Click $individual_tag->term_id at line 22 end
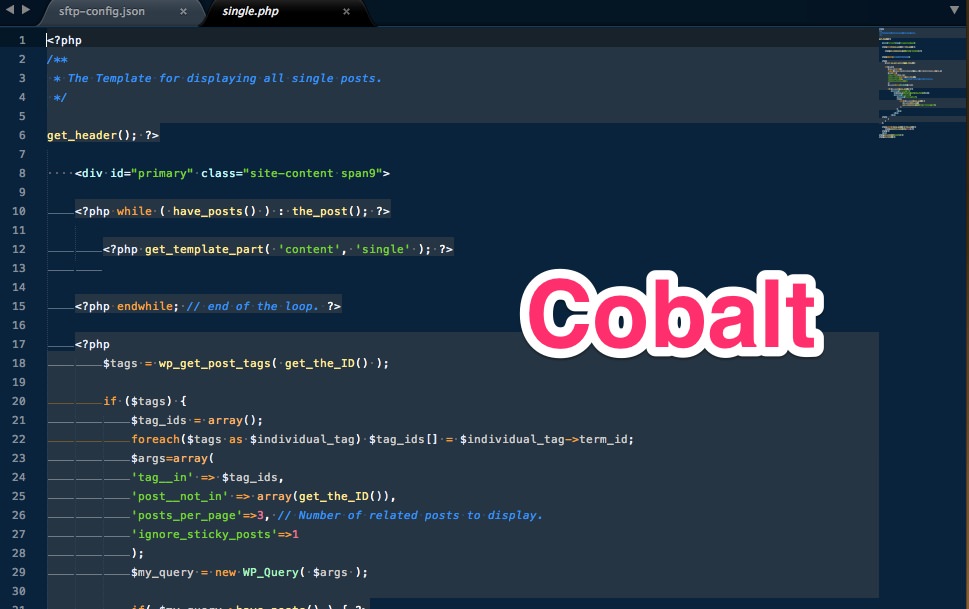This screenshot has height=609, width=969. [546, 439]
